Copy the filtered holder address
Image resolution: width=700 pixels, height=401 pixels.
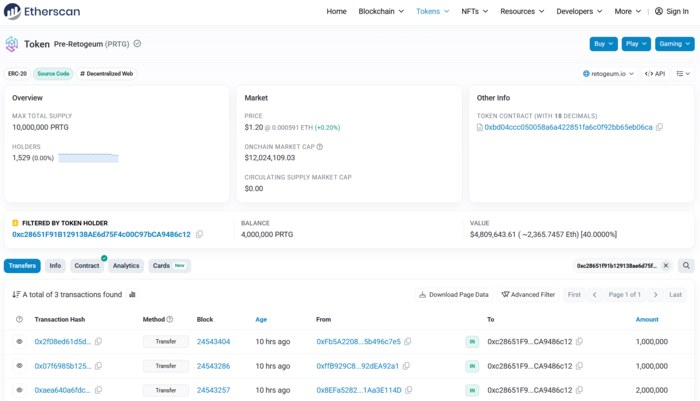point(199,234)
